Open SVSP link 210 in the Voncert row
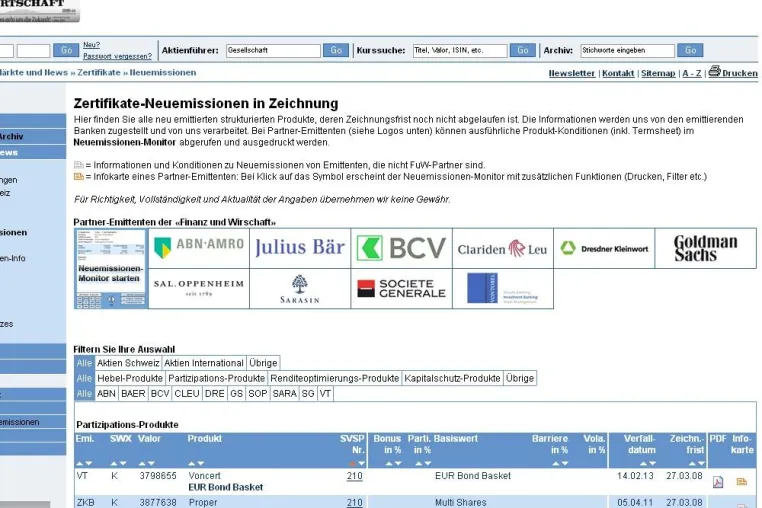The image size is (762, 508). (355, 476)
